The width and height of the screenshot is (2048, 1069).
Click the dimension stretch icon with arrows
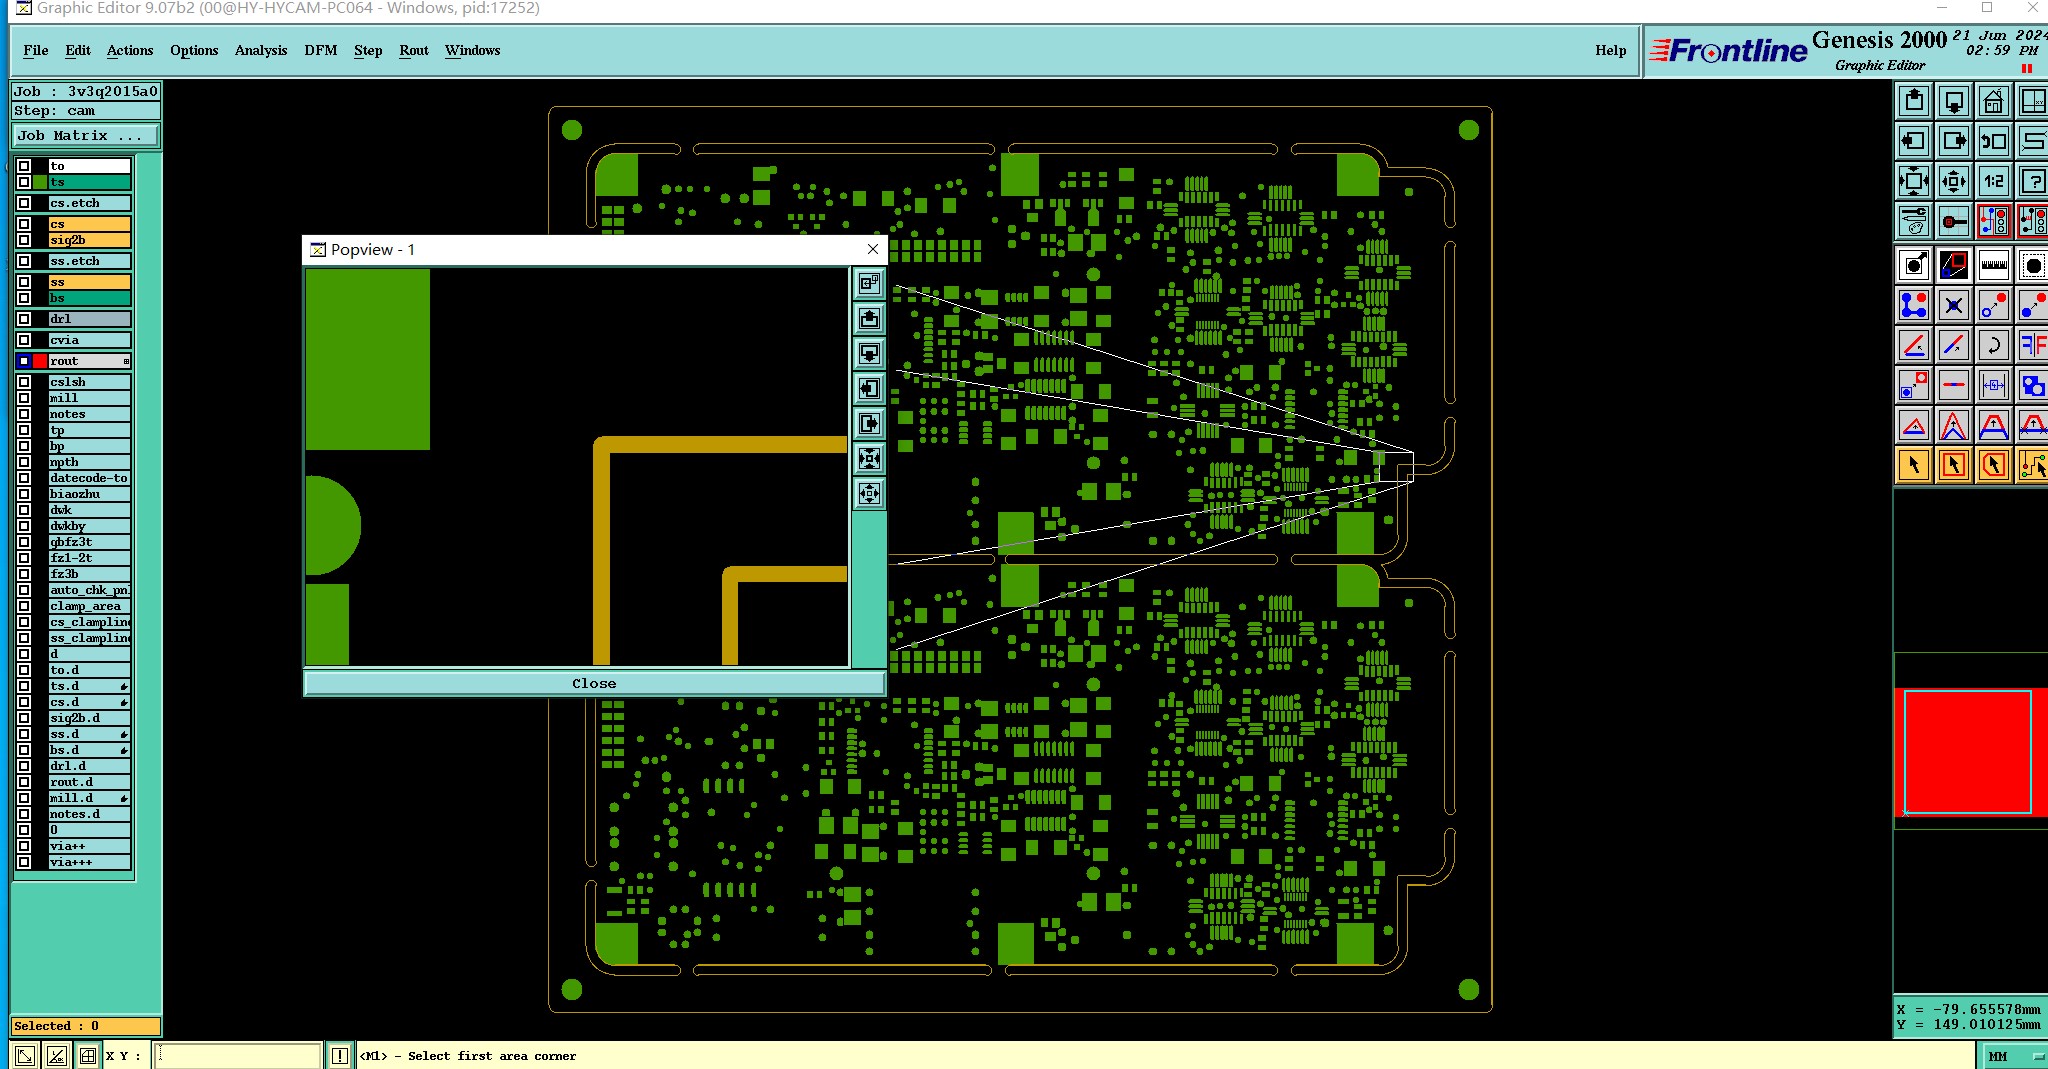1994,385
